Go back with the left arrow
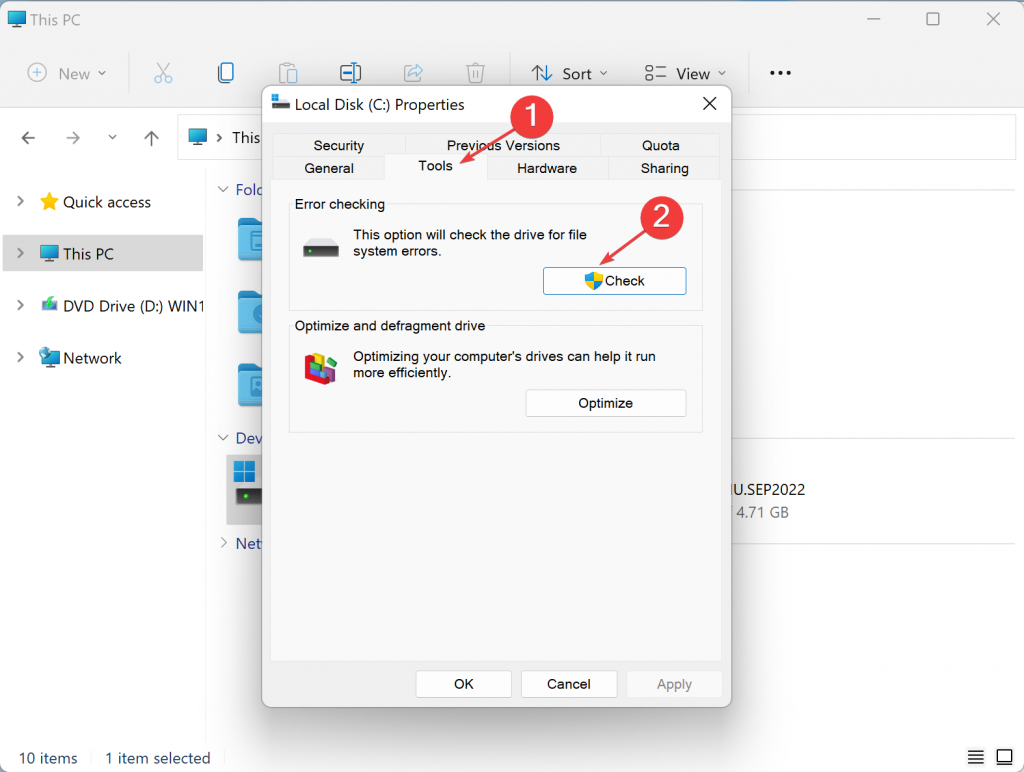 [x=28, y=138]
